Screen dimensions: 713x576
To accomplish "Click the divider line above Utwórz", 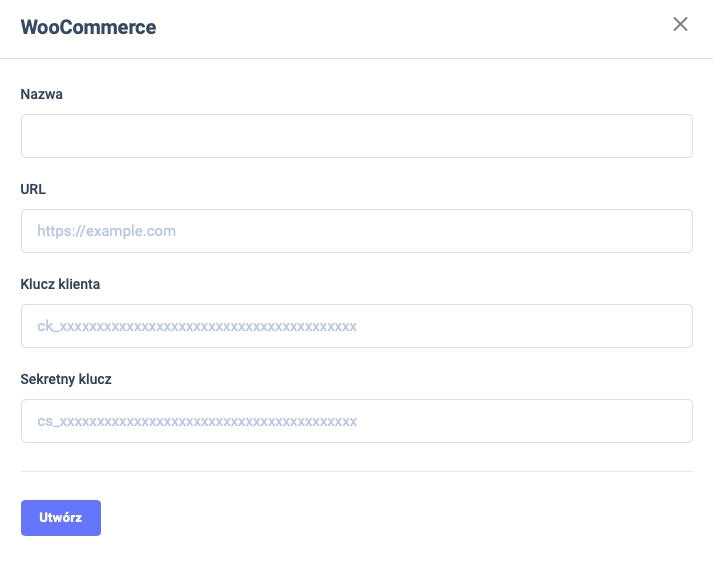I will (356, 471).
